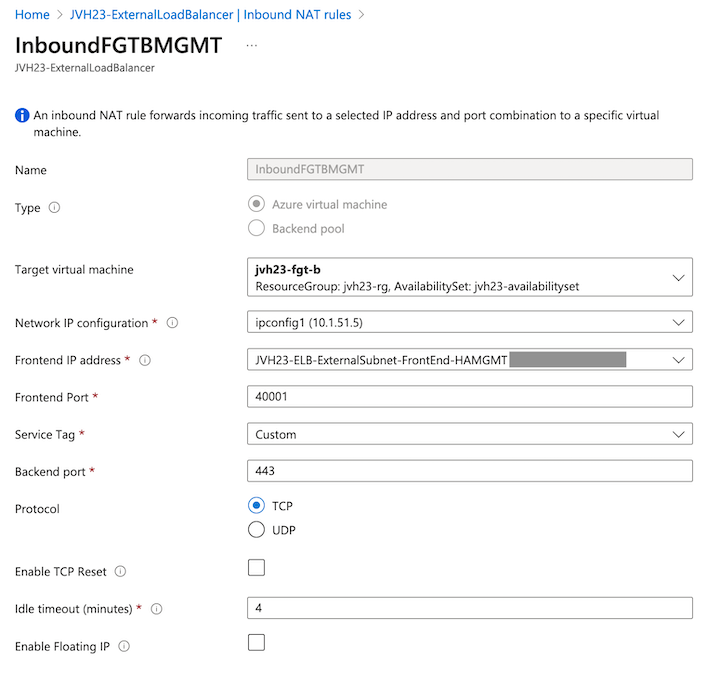Viewport: 720px width, 673px height.
Task: Click info icon next to Enable Floating IP
Action: click(x=124, y=647)
